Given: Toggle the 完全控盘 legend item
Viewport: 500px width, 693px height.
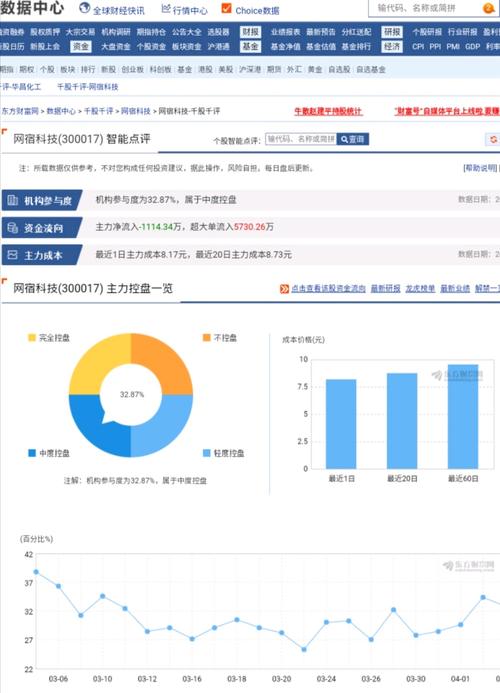Looking at the screenshot, I should pyautogui.click(x=49, y=338).
